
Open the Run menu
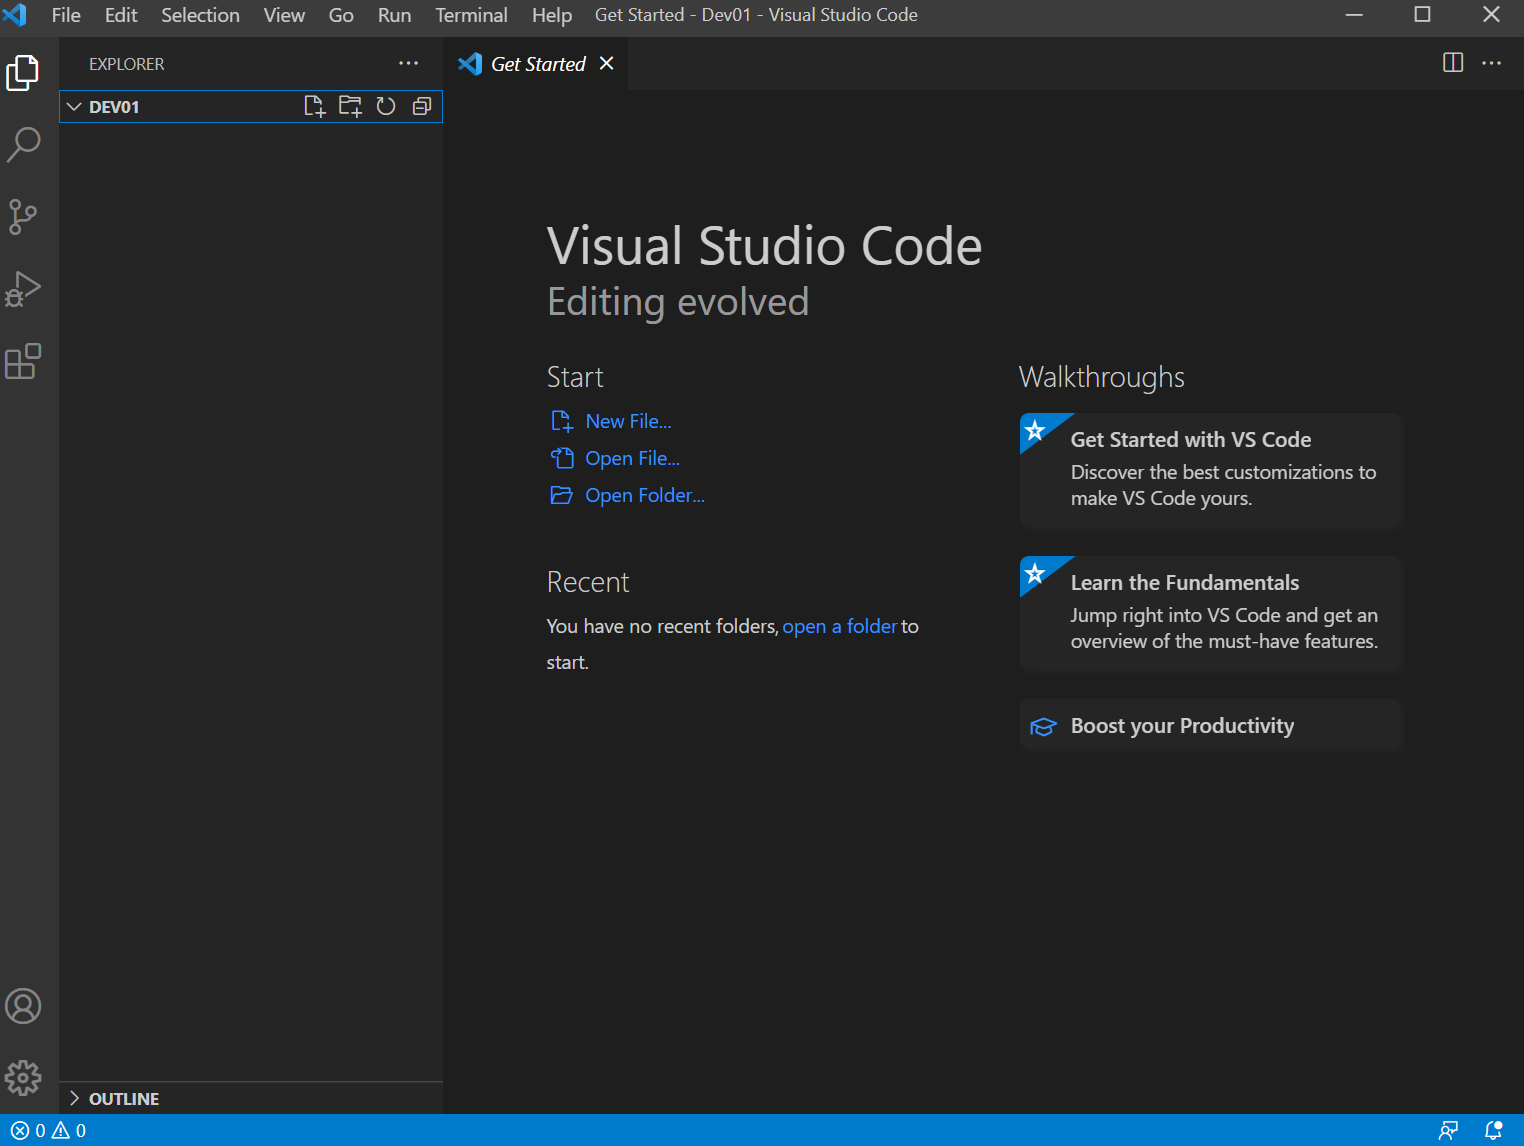pos(394,15)
